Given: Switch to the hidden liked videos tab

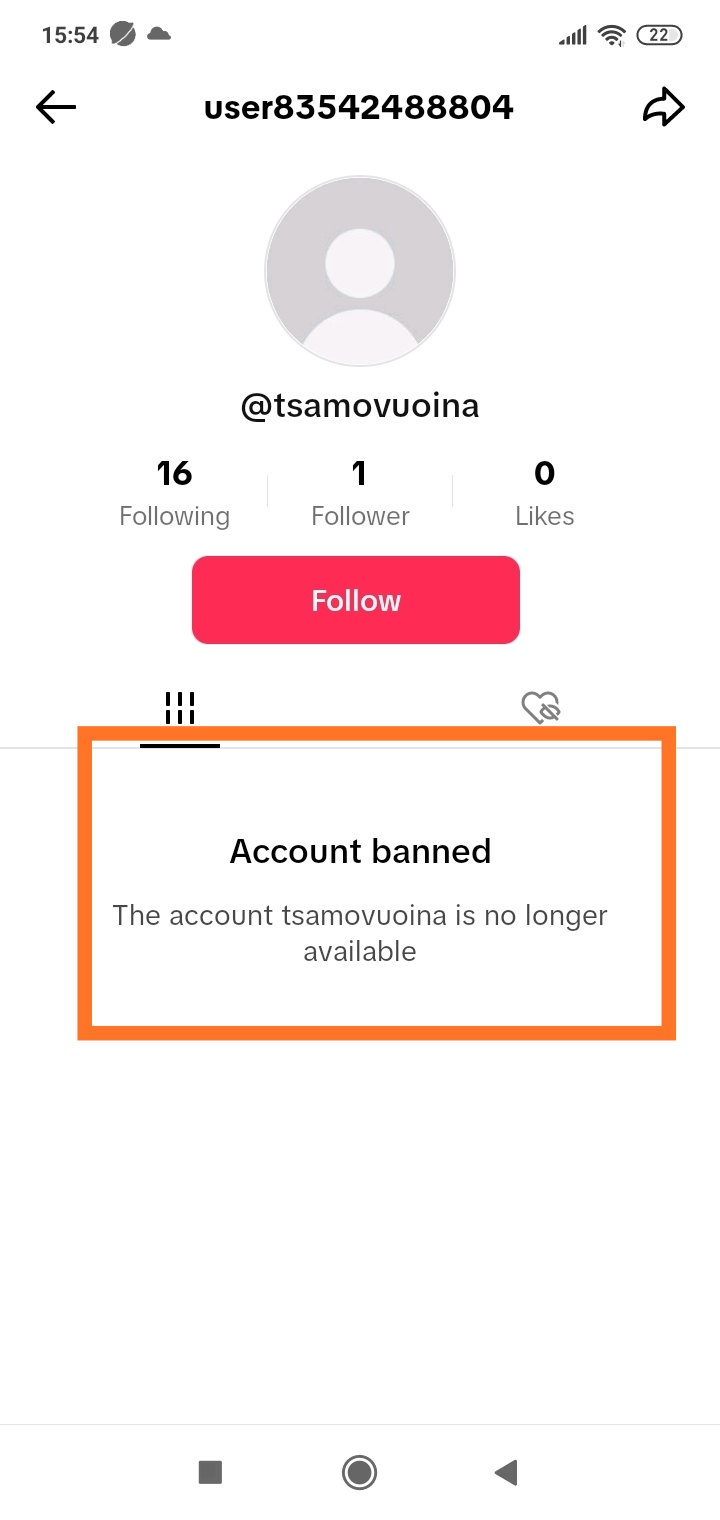Looking at the screenshot, I should tap(541, 708).
